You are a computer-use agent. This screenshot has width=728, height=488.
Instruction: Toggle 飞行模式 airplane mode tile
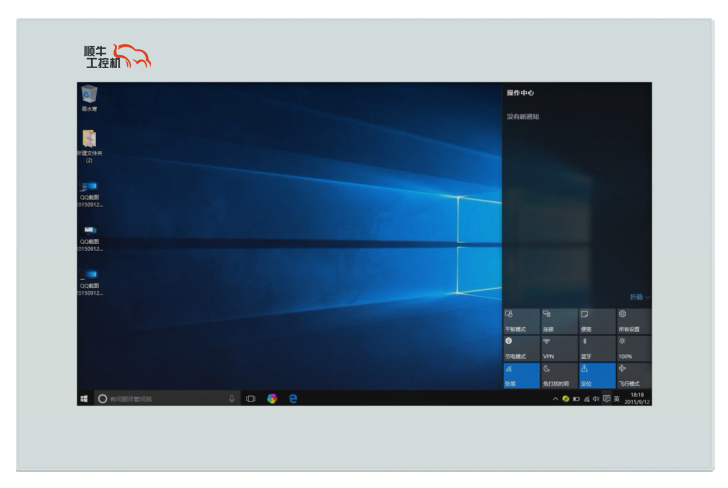[634, 376]
